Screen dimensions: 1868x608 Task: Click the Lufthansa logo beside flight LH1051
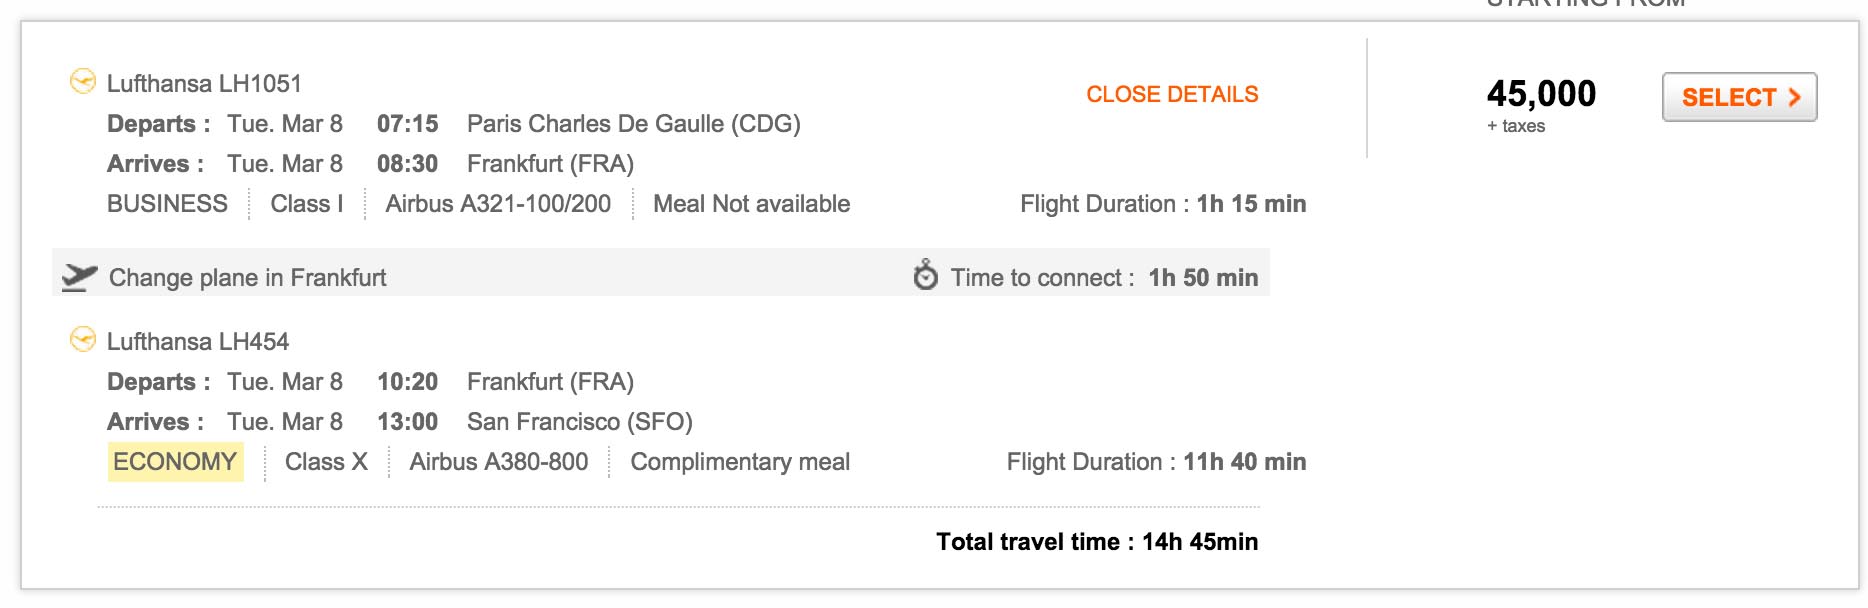pyautogui.click(x=82, y=81)
